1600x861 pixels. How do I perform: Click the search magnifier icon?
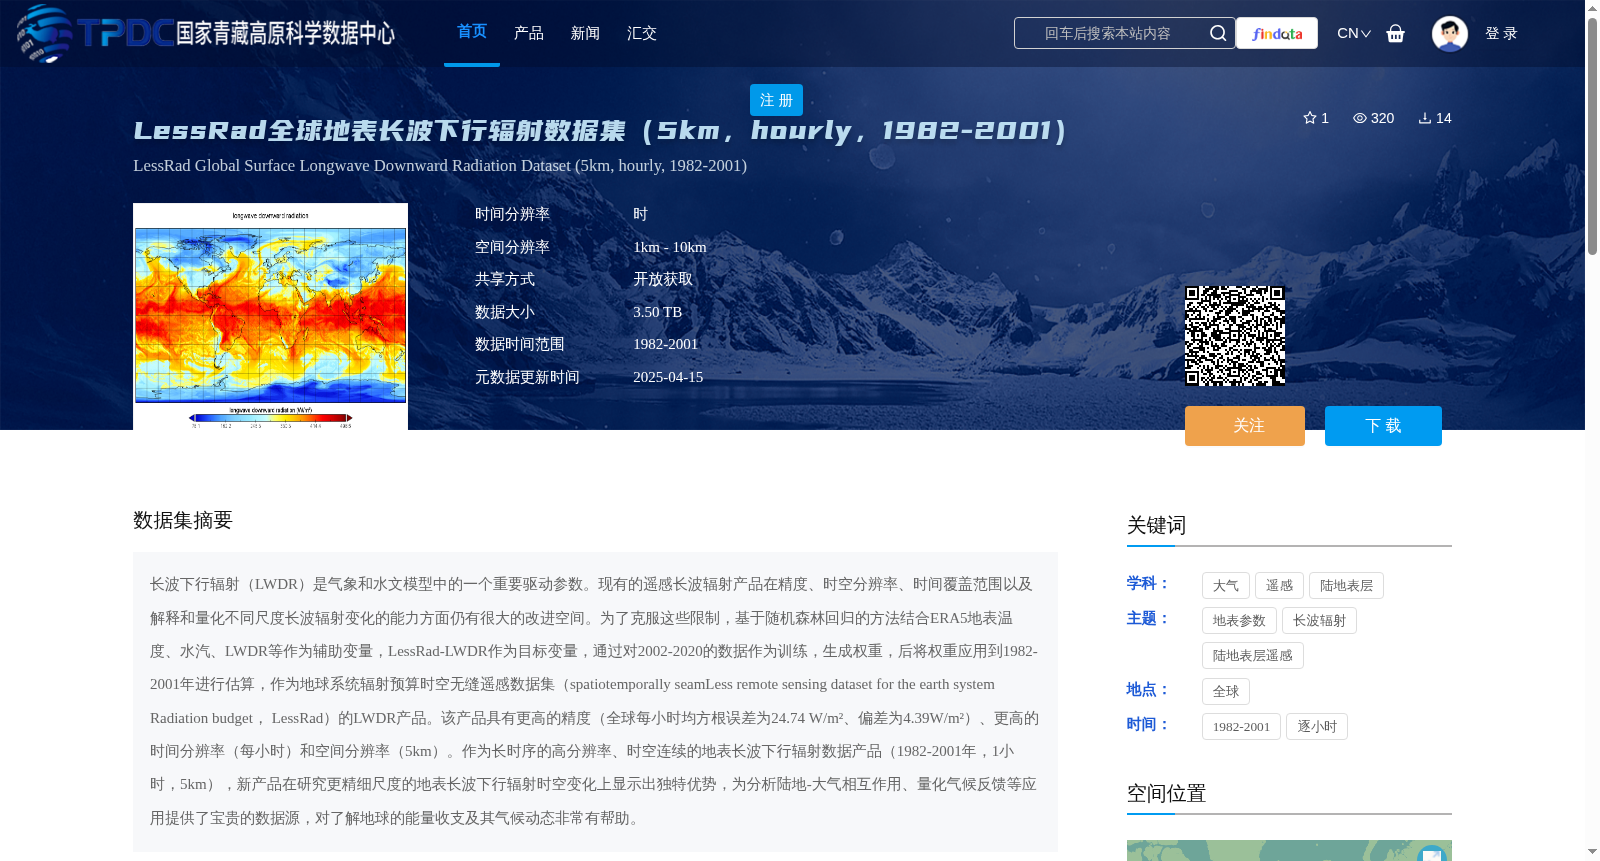coord(1217,33)
